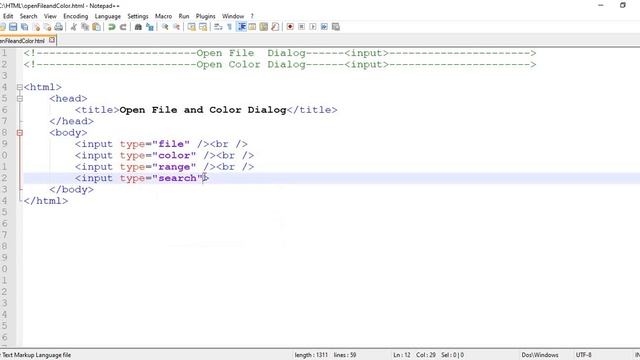
Task: Select the openFileandColor.html document tab
Action: 22,41
